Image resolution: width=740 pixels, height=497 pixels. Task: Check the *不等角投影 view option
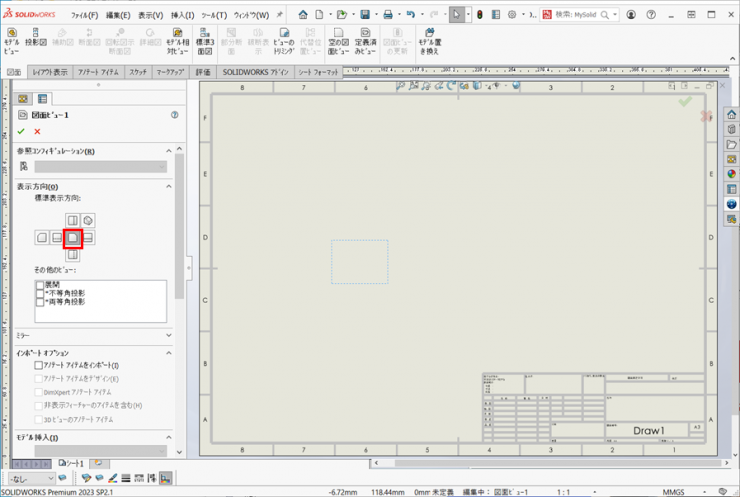[x=40, y=293]
